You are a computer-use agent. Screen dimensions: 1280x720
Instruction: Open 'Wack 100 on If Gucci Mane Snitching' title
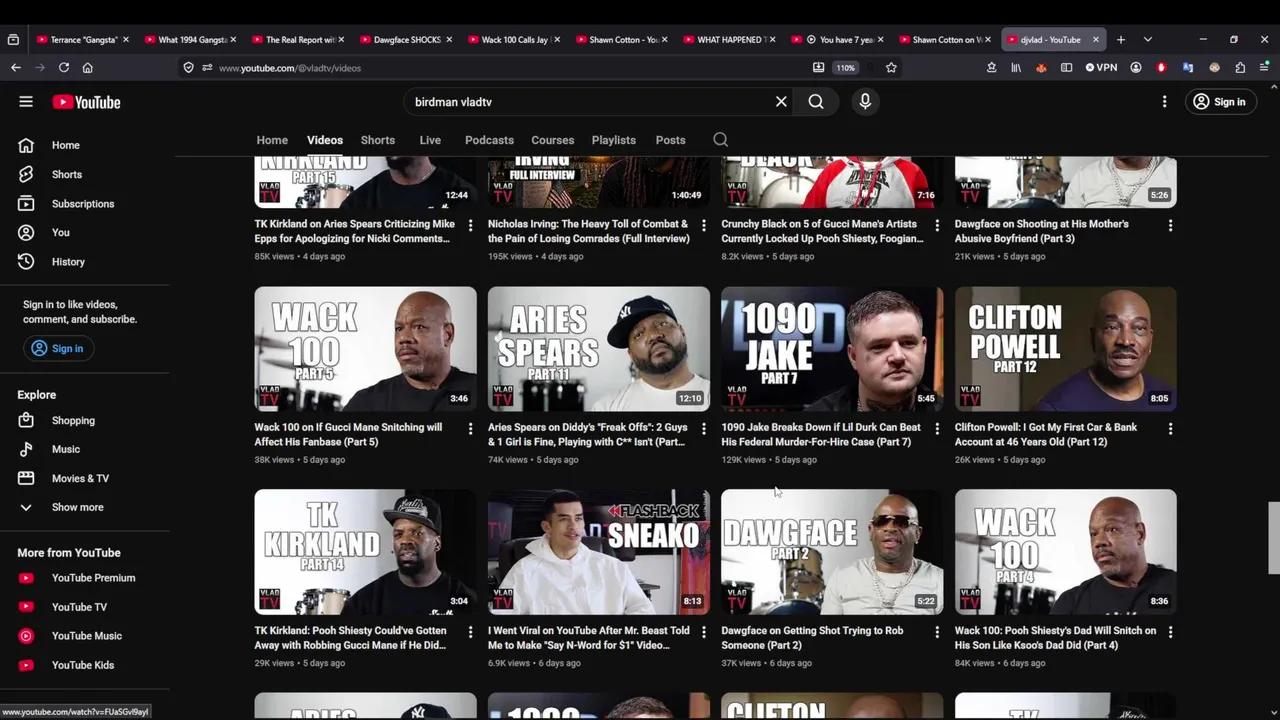coord(348,434)
